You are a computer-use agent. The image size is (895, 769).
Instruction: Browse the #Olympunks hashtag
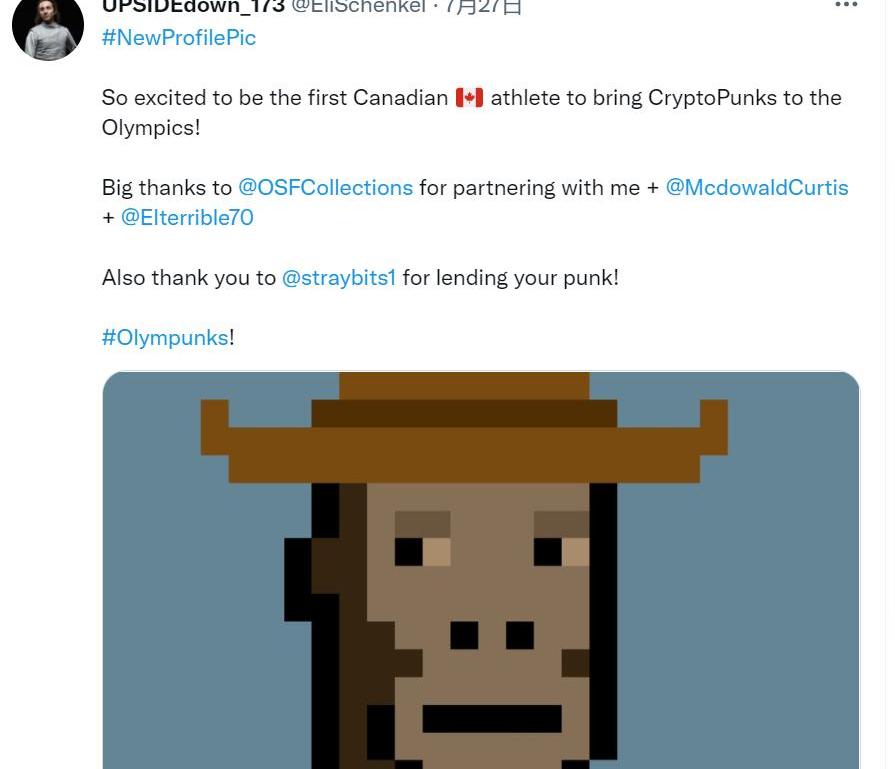tap(165, 338)
